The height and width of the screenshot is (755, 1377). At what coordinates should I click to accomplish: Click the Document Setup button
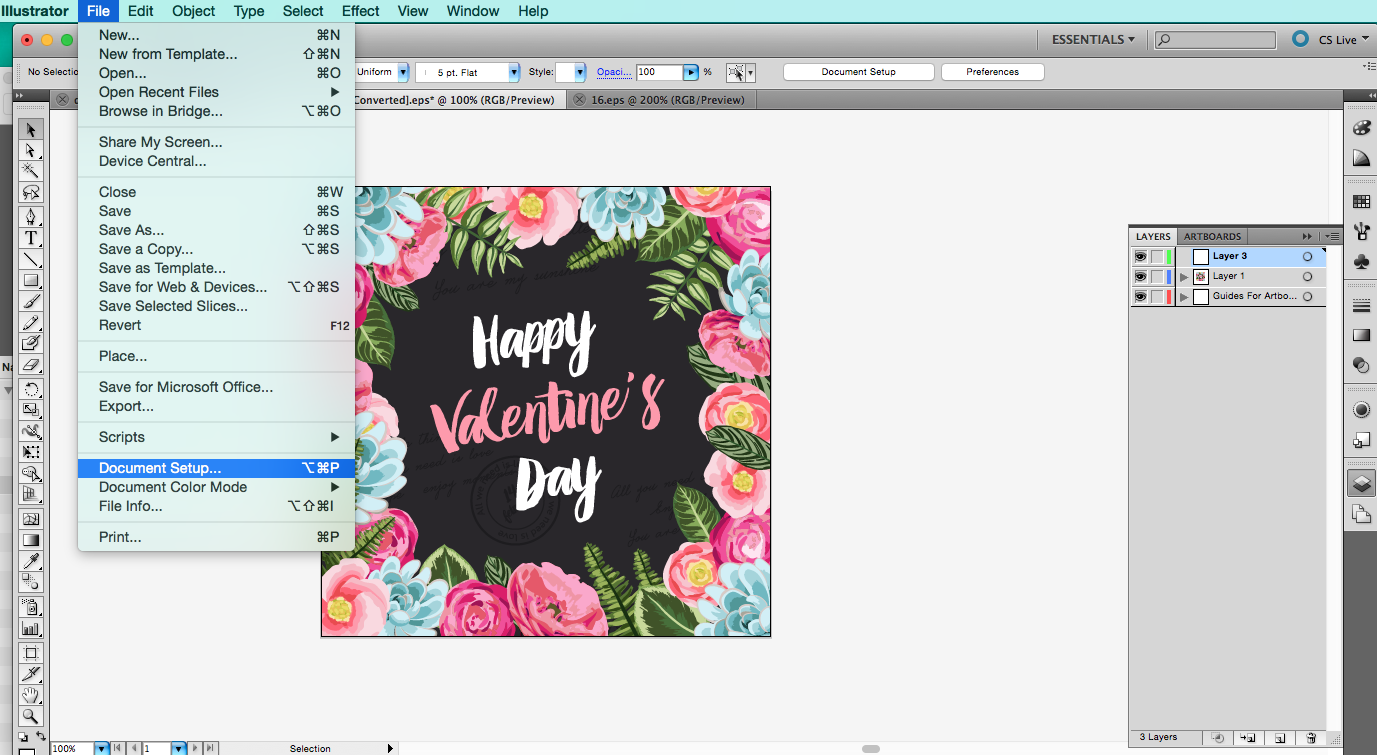(859, 72)
